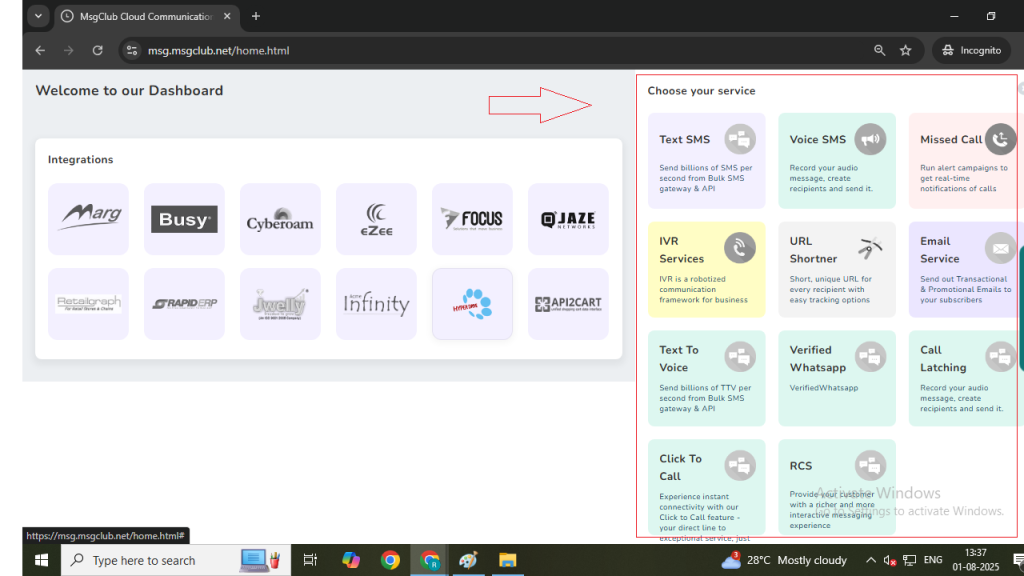
Task: Click the zoom magnifier icon in address bar
Action: point(880,50)
